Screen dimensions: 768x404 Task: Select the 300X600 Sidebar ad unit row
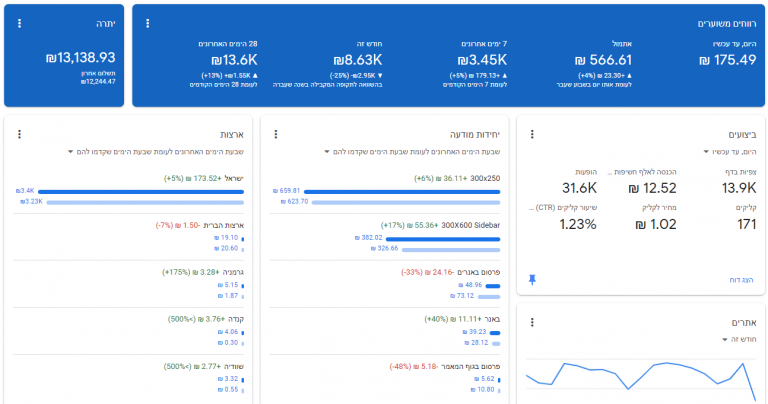pos(385,237)
